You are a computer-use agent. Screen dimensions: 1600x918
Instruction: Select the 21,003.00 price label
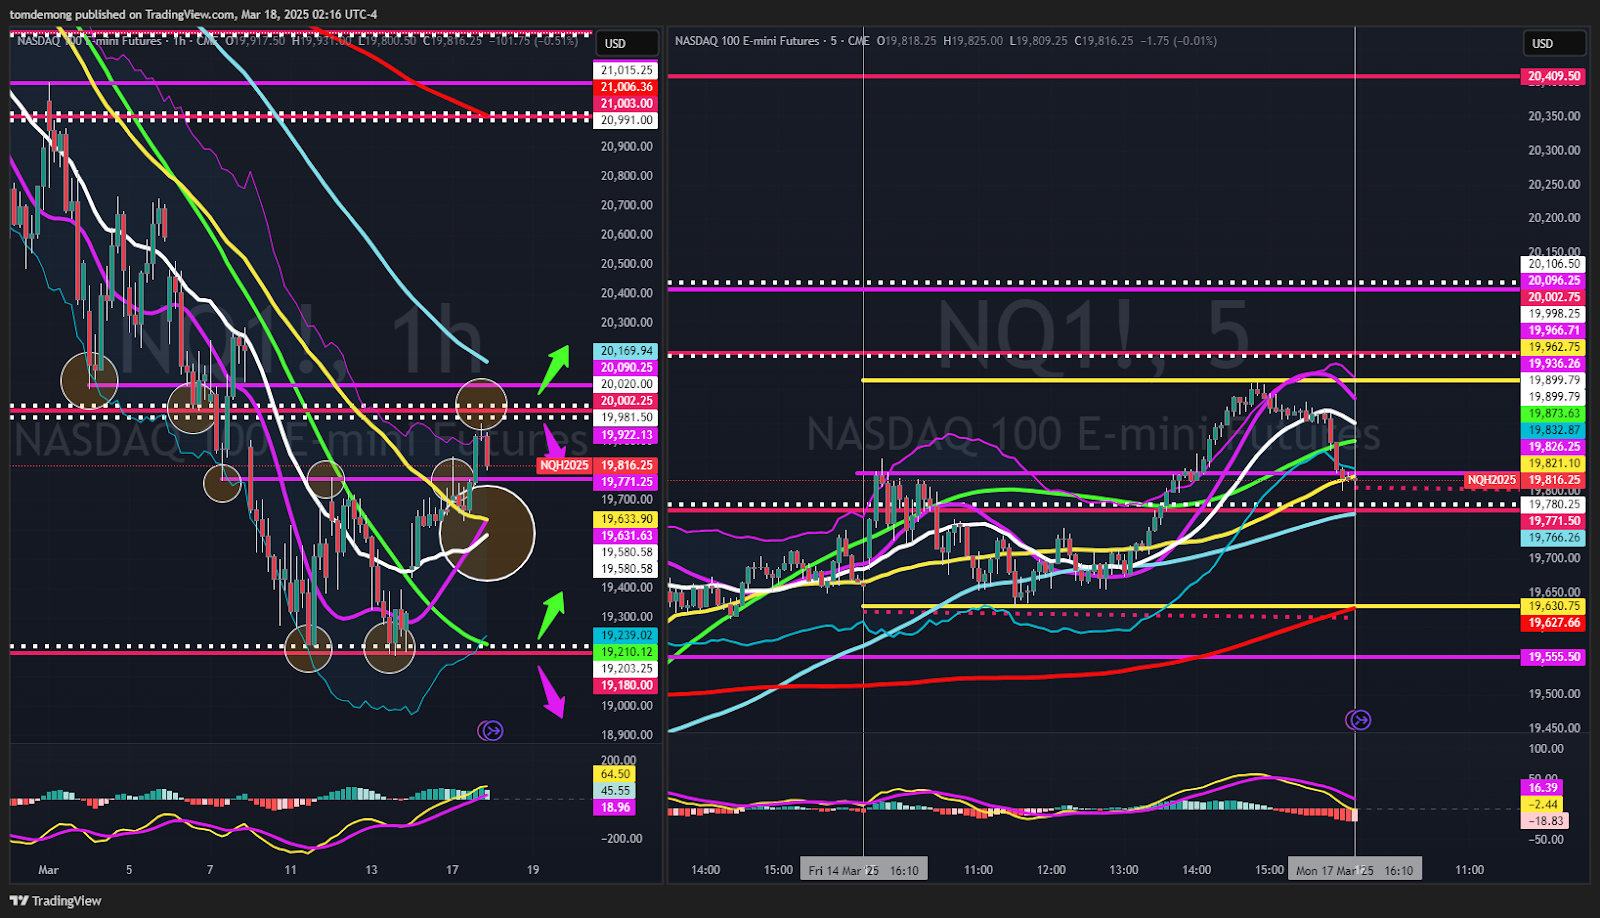(x=627, y=103)
